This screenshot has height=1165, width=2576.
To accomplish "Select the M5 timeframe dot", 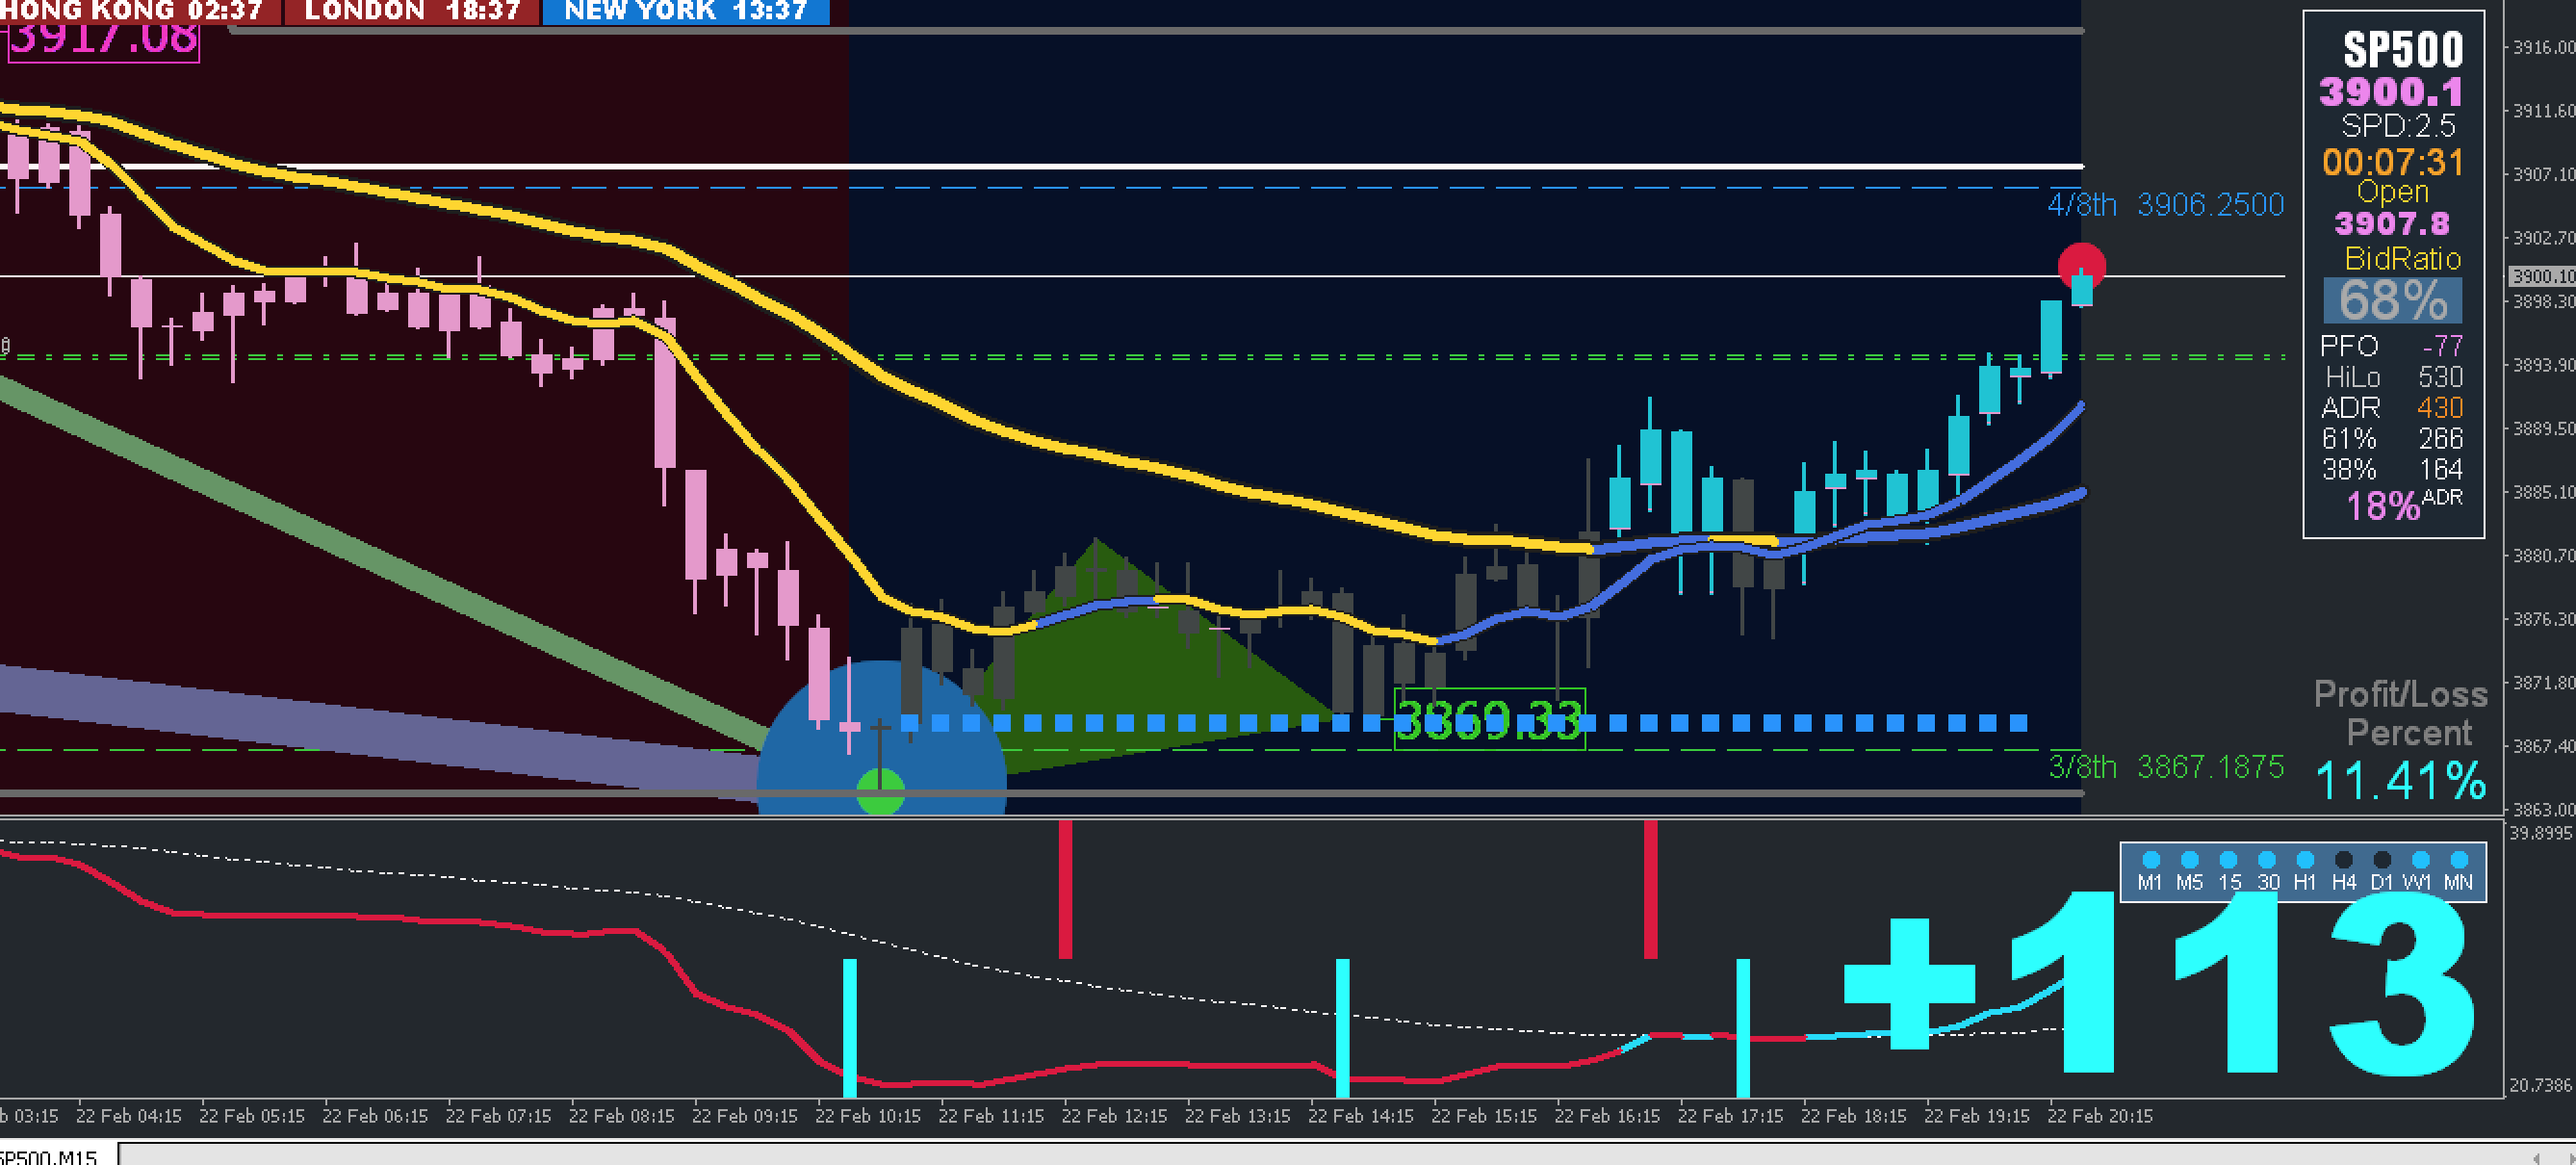I will pyautogui.click(x=2189, y=859).
